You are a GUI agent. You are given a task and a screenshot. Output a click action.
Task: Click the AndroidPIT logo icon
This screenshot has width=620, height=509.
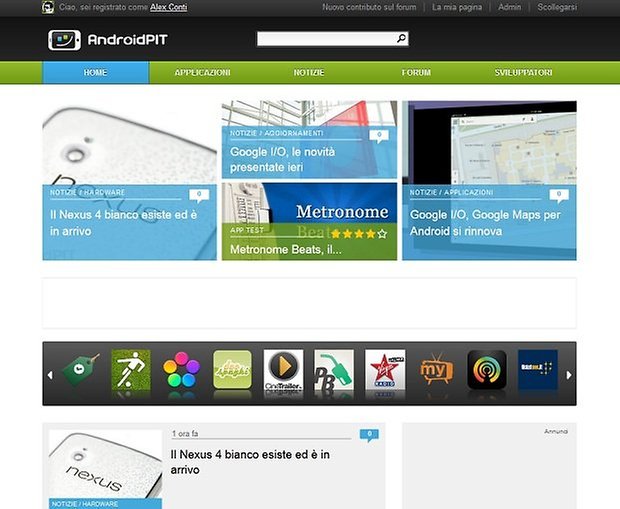(64, 40)
